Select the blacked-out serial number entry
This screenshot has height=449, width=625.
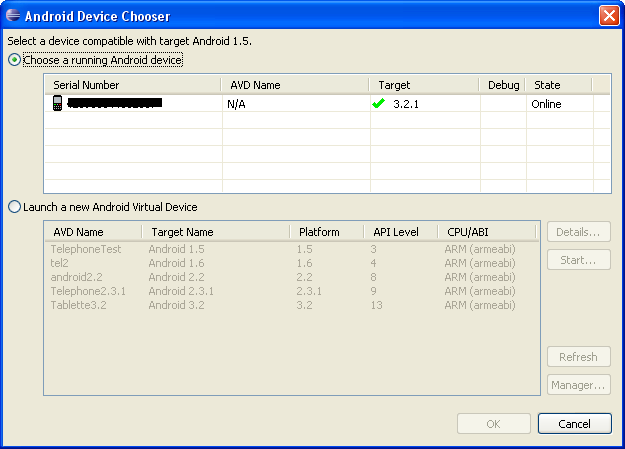pyautogui.click(x=115, y=103)
